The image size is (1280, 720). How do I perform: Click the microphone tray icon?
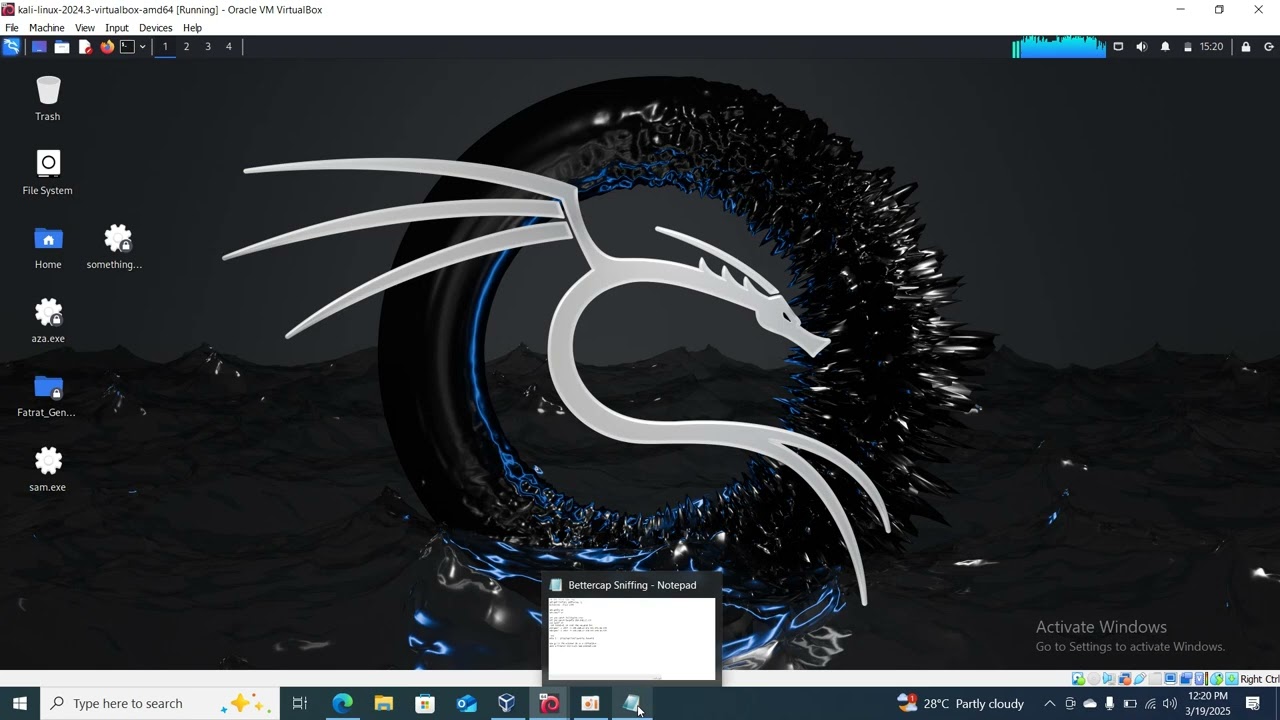click(1110, 703)
